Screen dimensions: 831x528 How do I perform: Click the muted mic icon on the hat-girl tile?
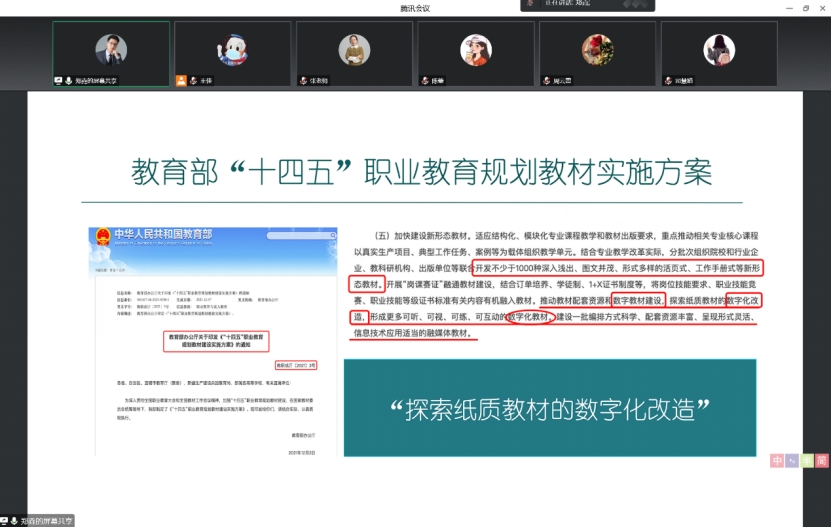click(425, 81)
